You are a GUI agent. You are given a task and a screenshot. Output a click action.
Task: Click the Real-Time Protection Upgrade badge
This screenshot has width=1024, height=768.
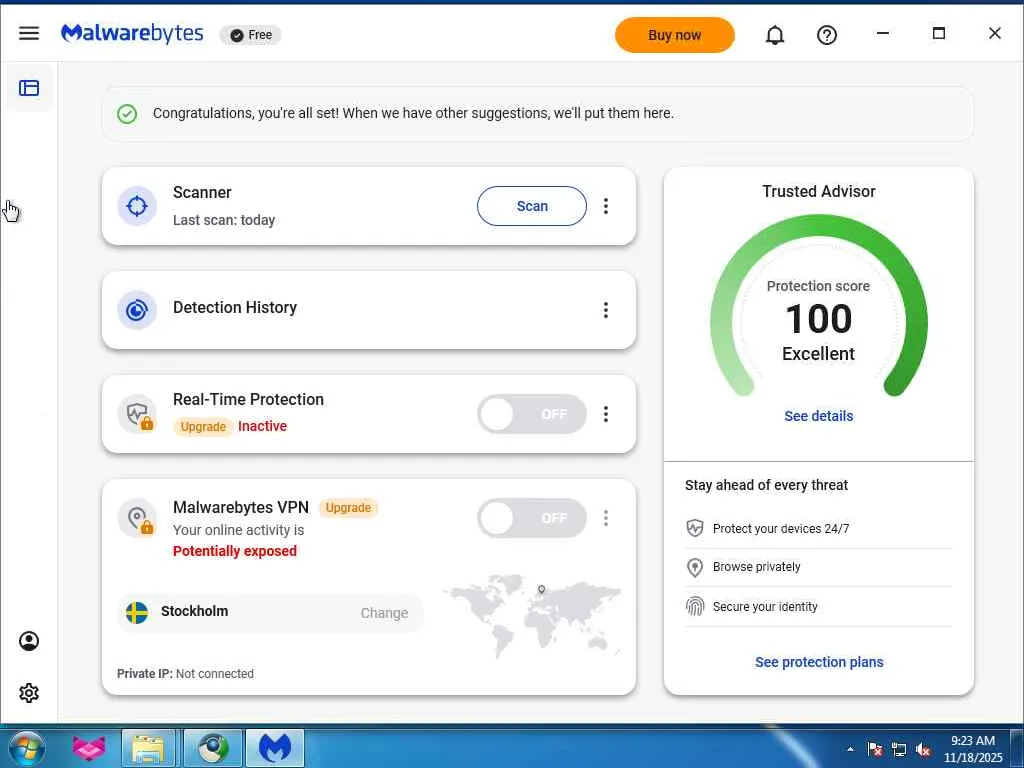[203, 426]
